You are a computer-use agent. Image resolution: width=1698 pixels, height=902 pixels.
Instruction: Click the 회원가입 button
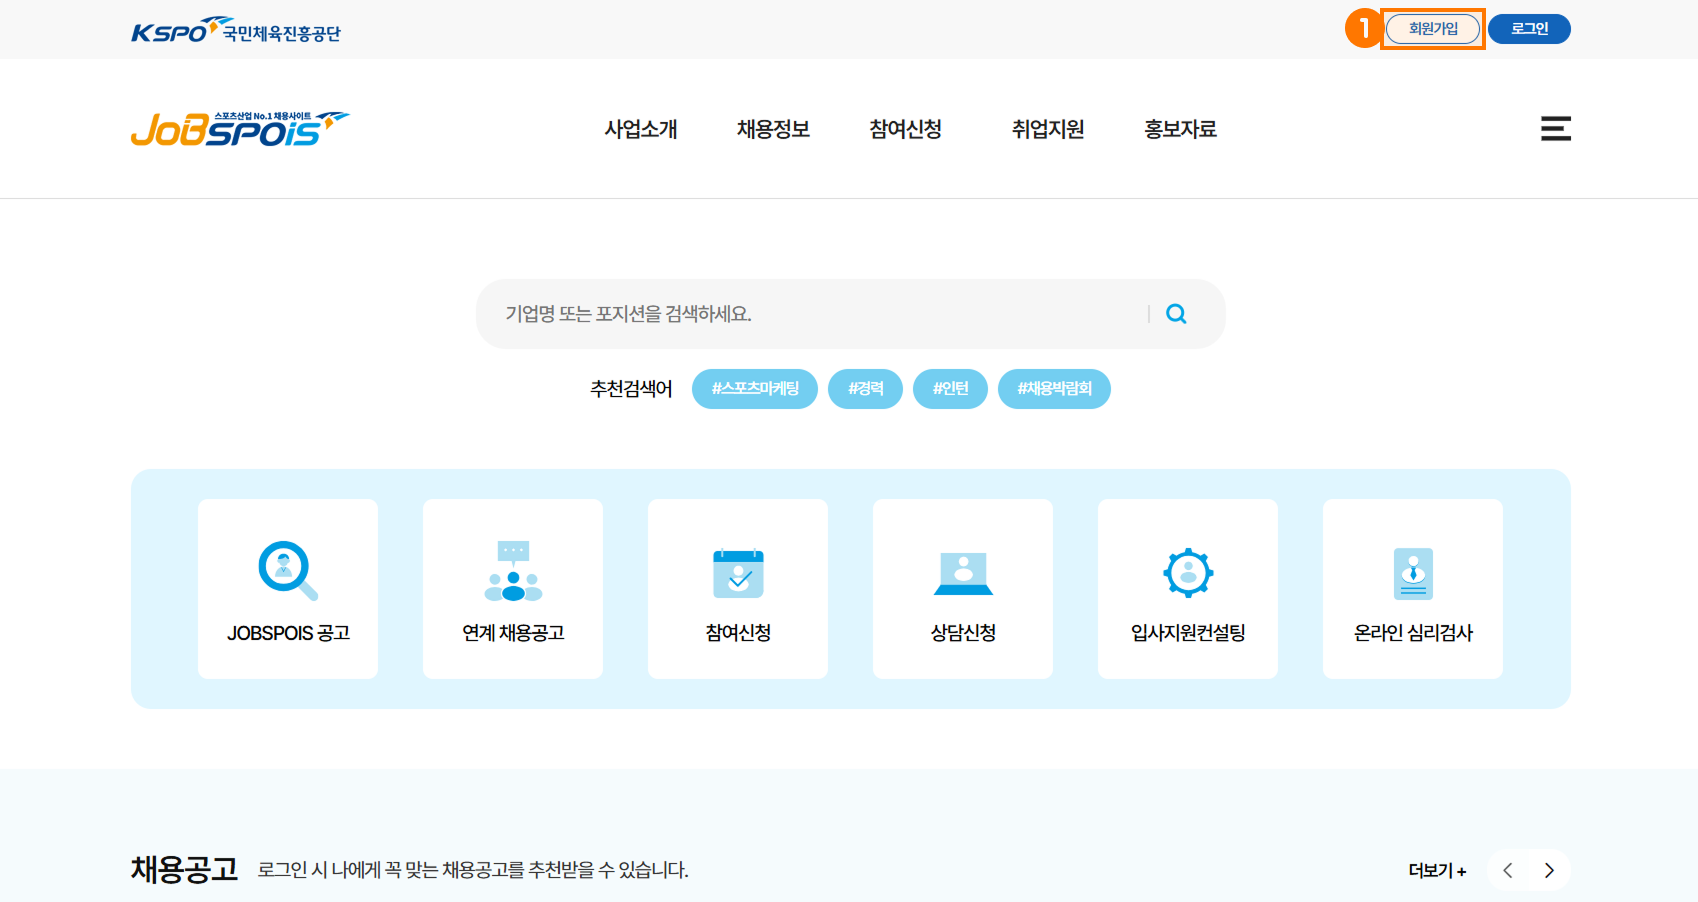tap(1433, 29)
